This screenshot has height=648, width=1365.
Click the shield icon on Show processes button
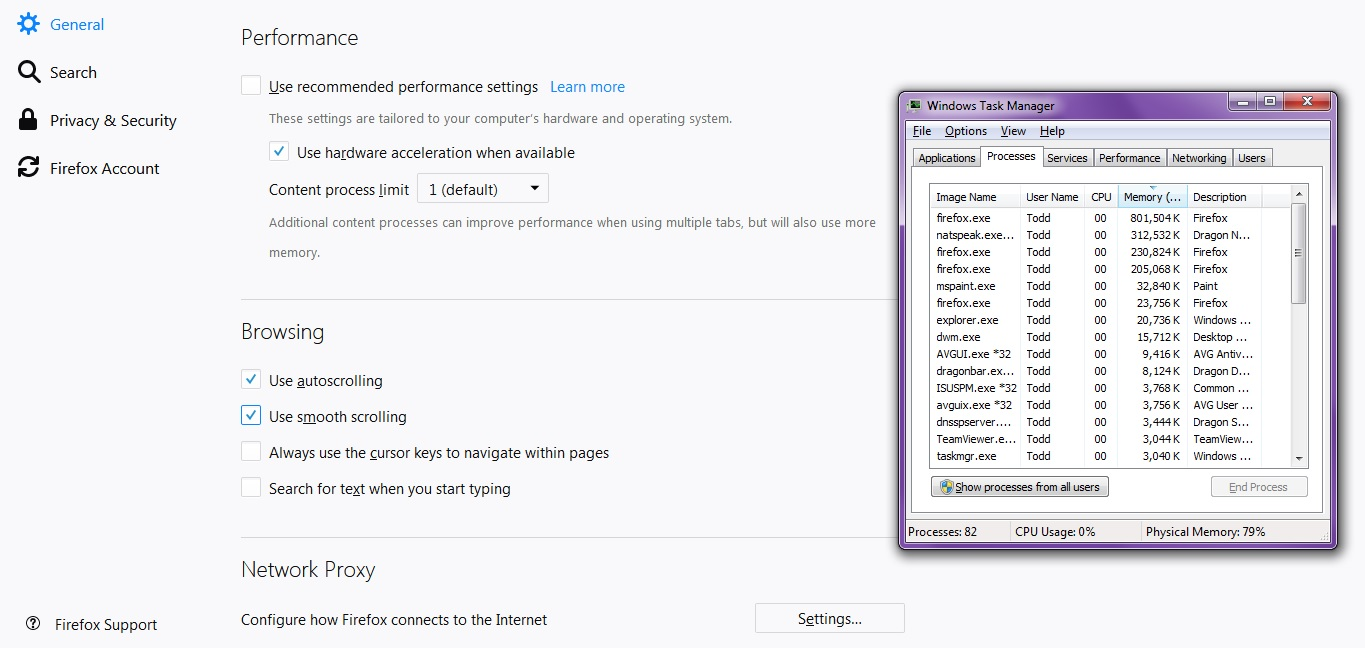(947, 487)
